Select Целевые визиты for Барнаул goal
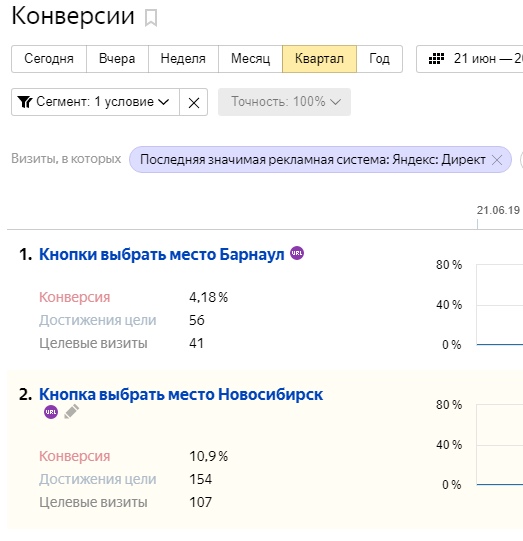The height and width of the screenshot is (541, 523). coord(93,343)
